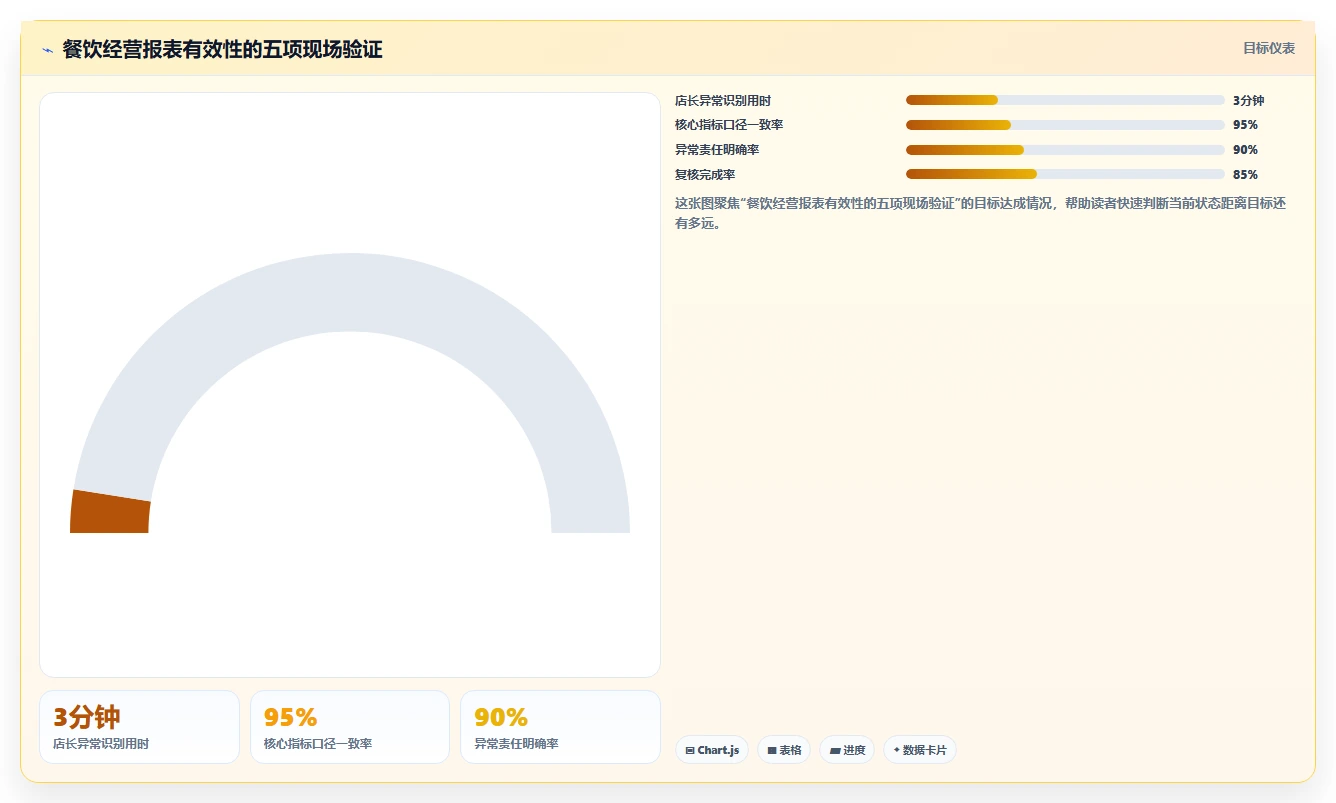Click the 异常责任明确率 label in the progress list
This screenshot has height=803, width=1336.
coord(717,150)
